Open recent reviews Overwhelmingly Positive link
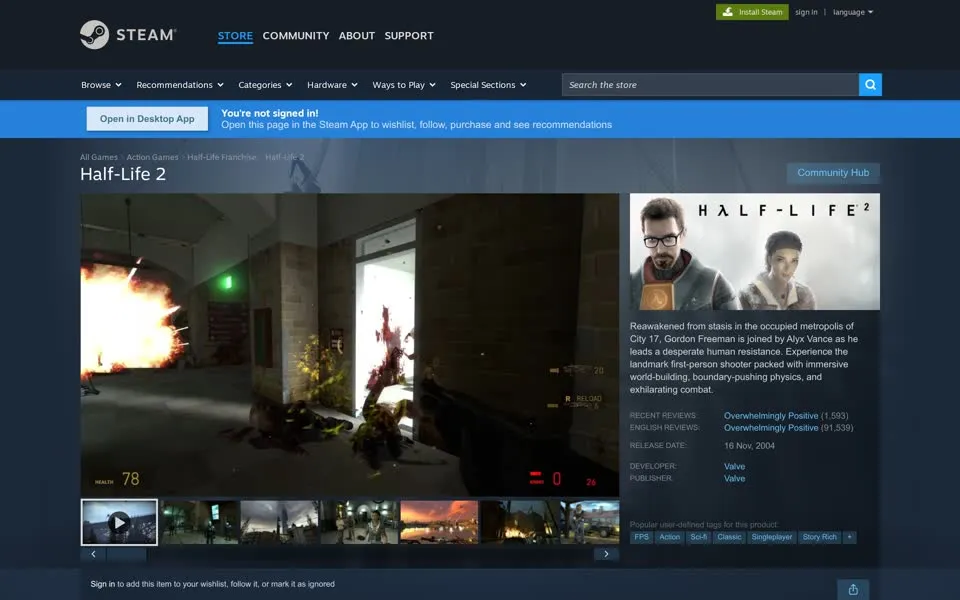This screenshot has width=960, height=600. click(771, 416)
